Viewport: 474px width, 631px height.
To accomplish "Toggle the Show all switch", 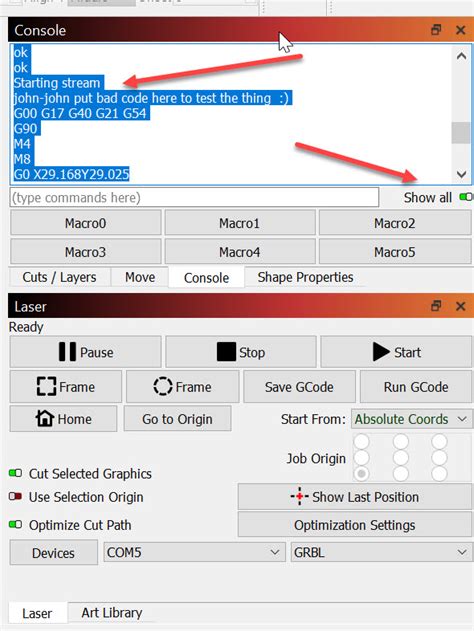I will 466,197.
